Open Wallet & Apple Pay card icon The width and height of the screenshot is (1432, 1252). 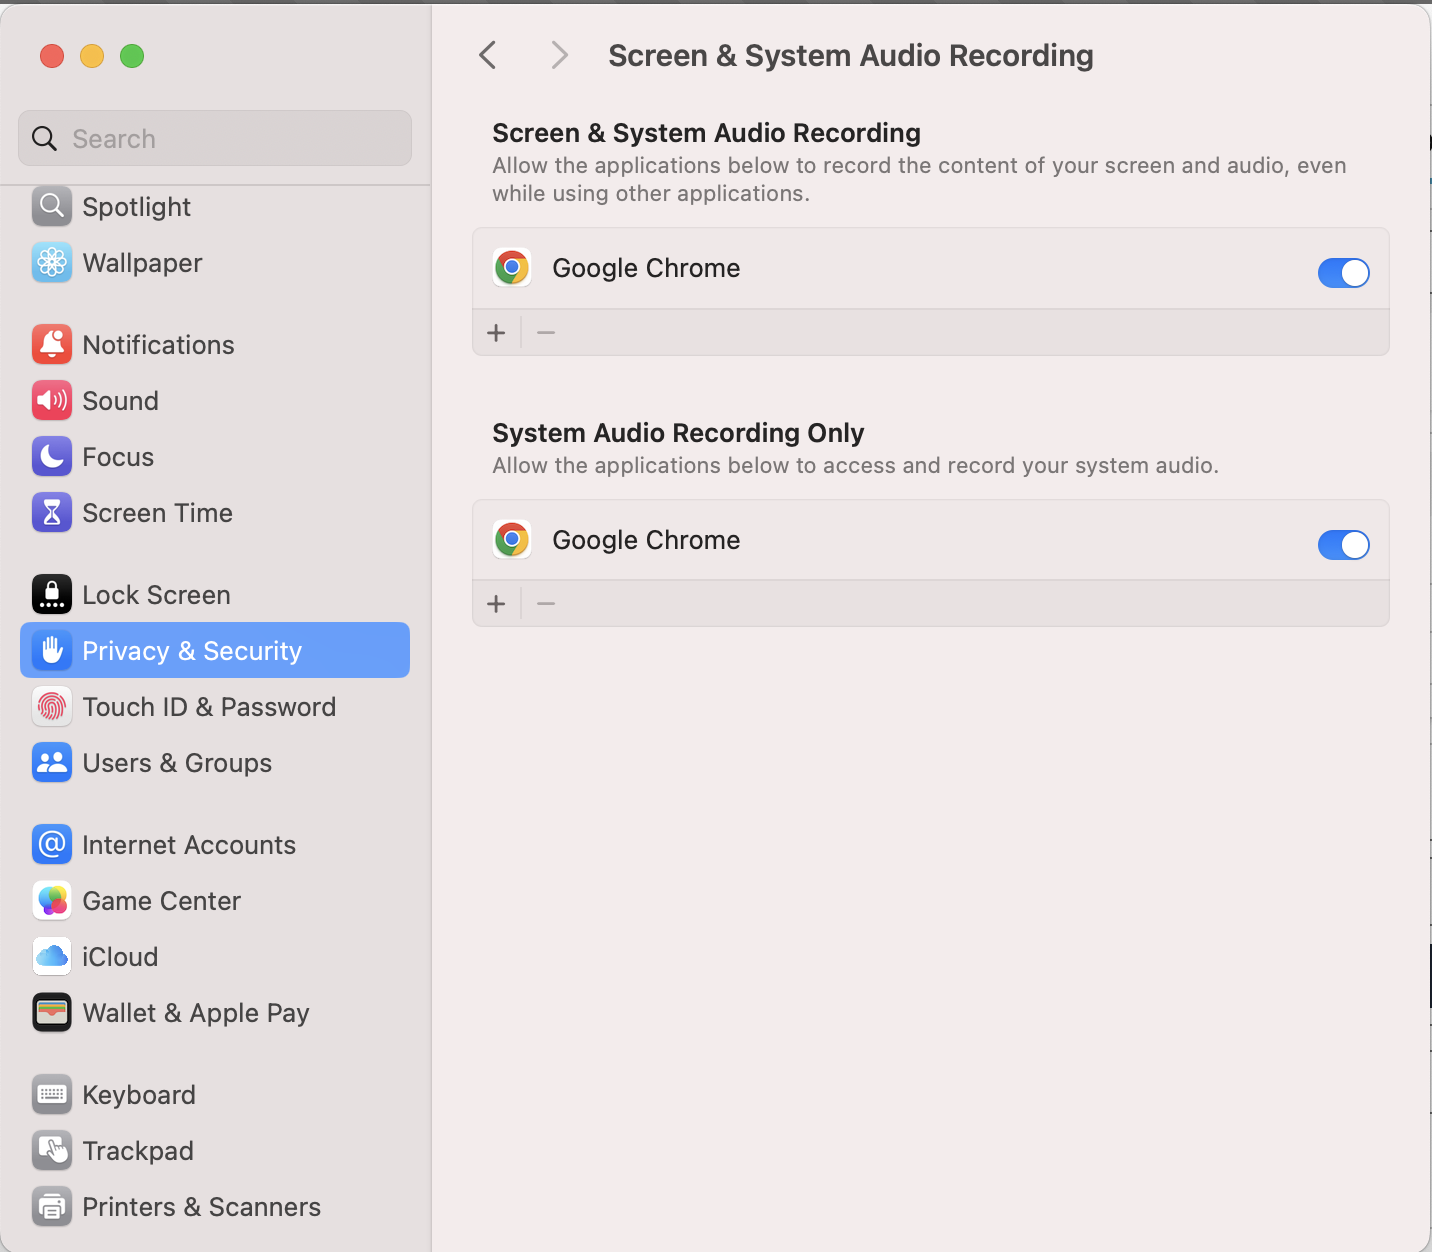[52, 1013]
